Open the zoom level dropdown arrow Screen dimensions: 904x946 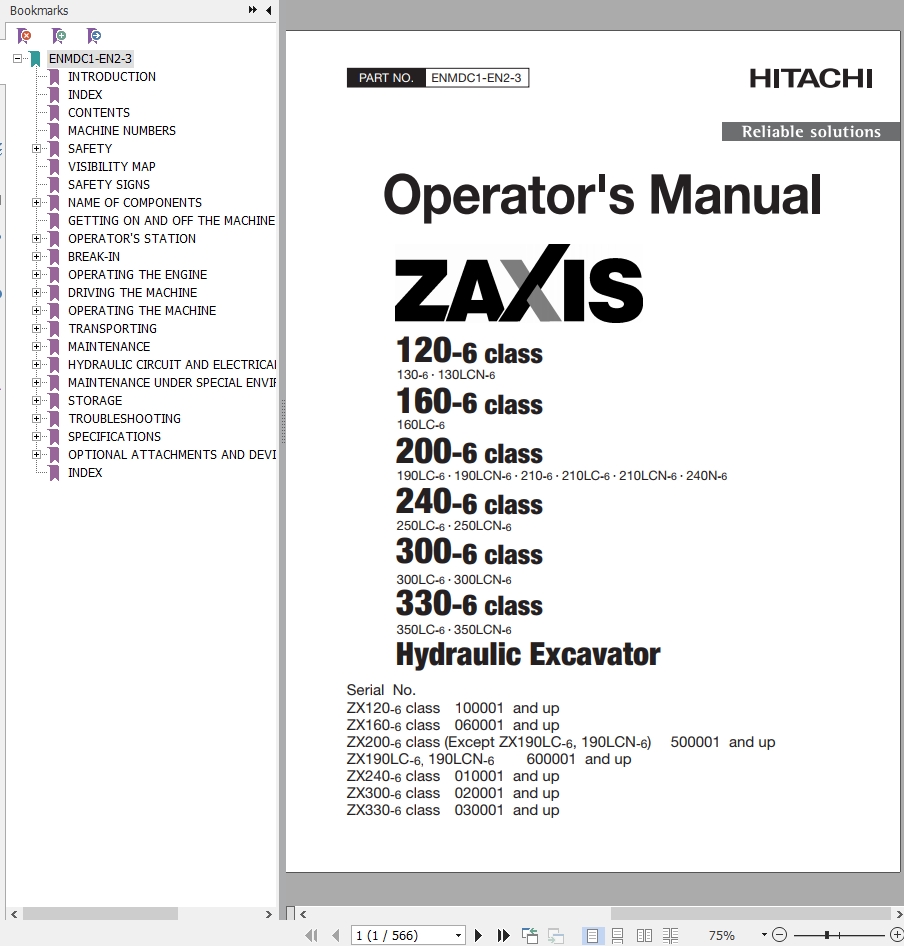764,935
